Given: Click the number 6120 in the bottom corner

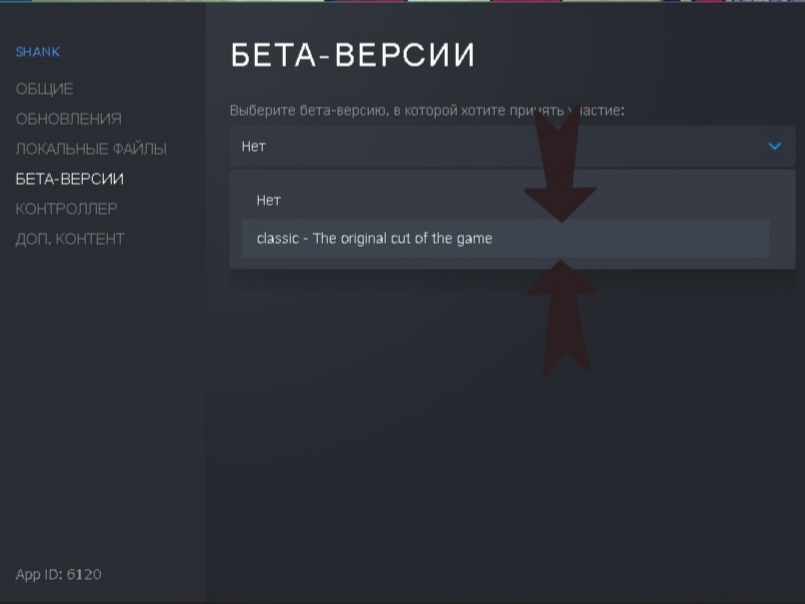Looking at the screenshot, I should tap(84, 574).
